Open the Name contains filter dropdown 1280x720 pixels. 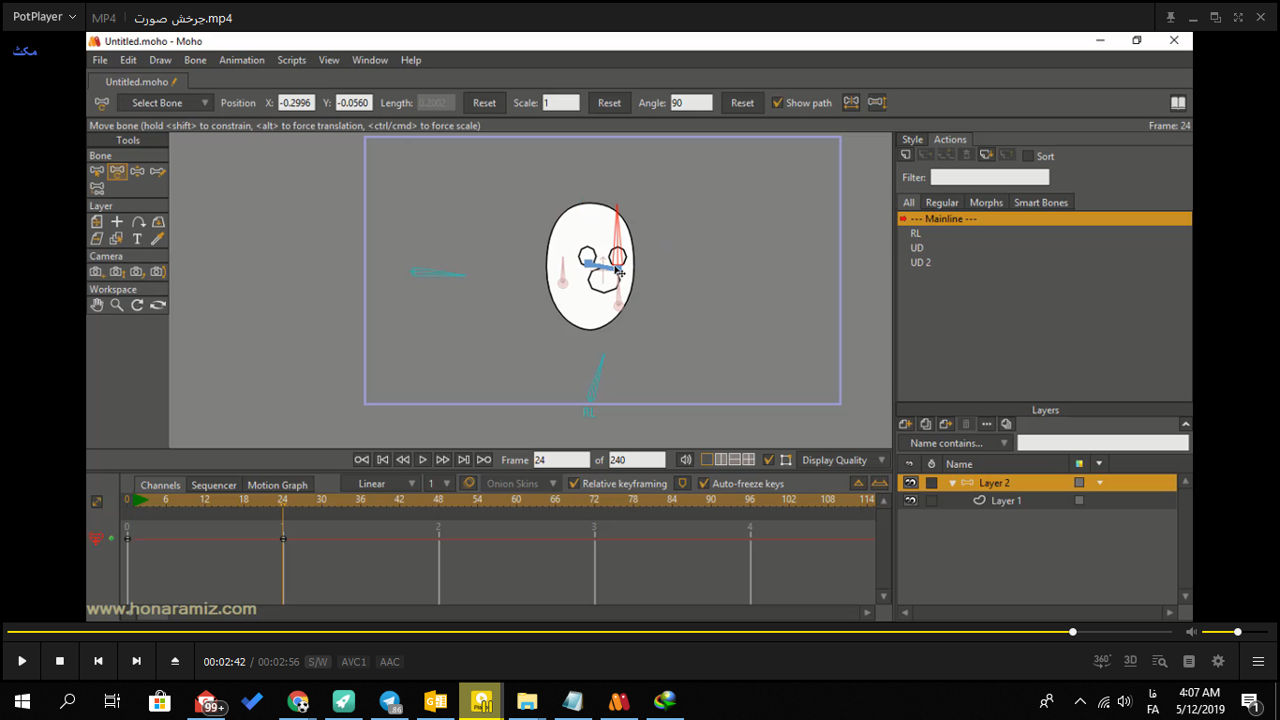point(956,443)
